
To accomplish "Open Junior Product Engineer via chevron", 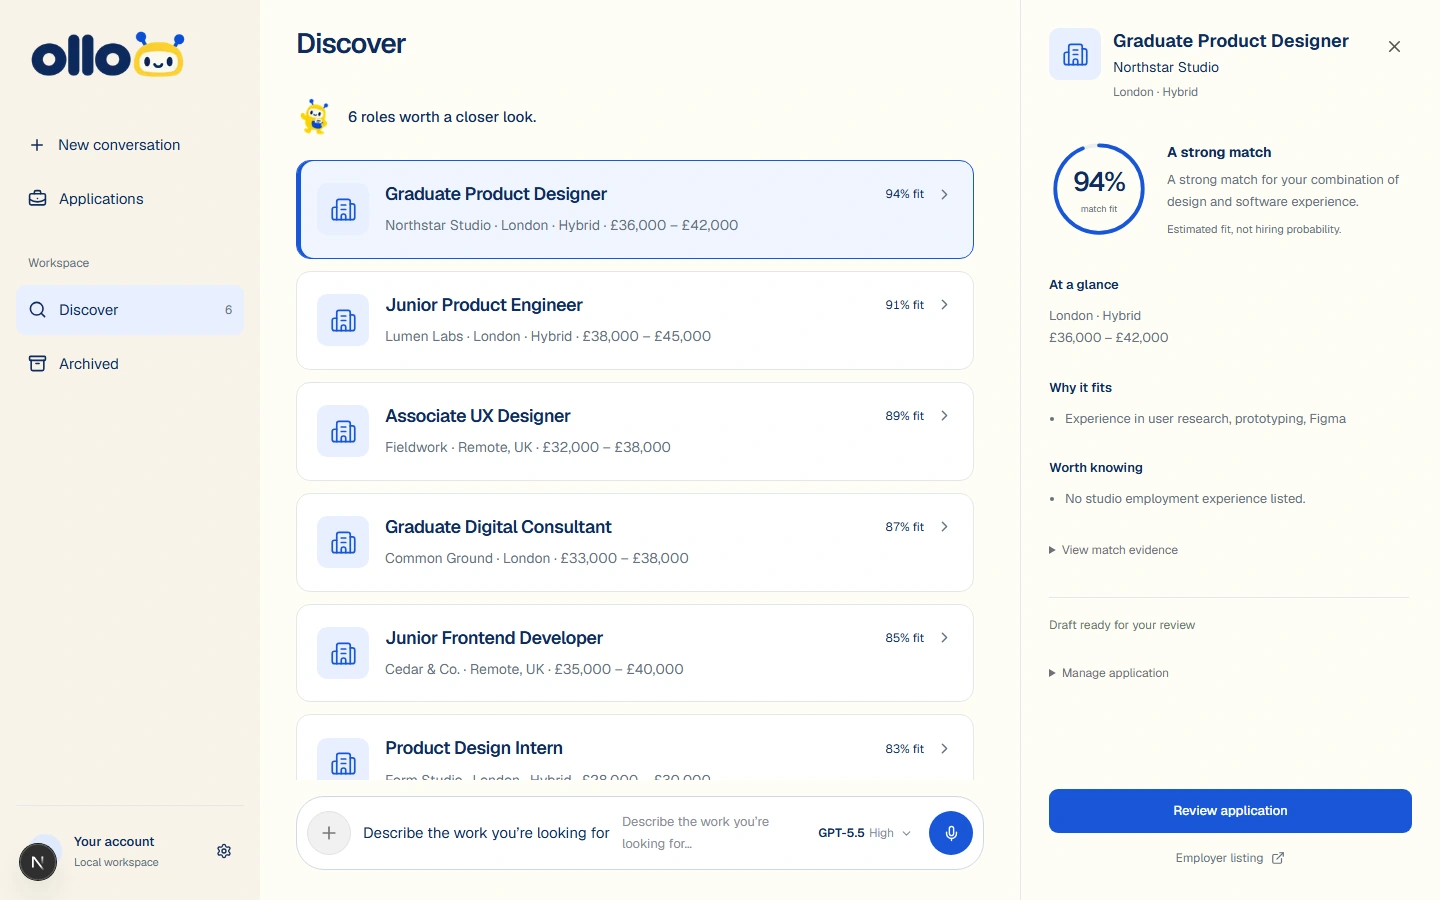I will click(x=944, y=305).
